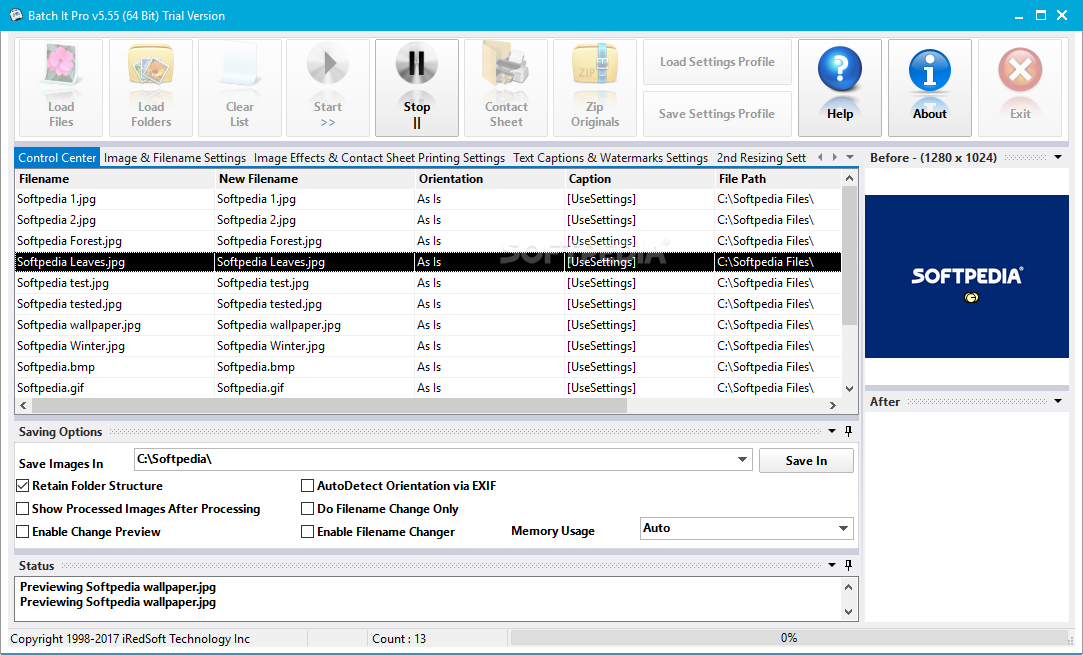Click the Save In button
The width and height of the screenshot is (1083, 655).
(x=806, y=461)
